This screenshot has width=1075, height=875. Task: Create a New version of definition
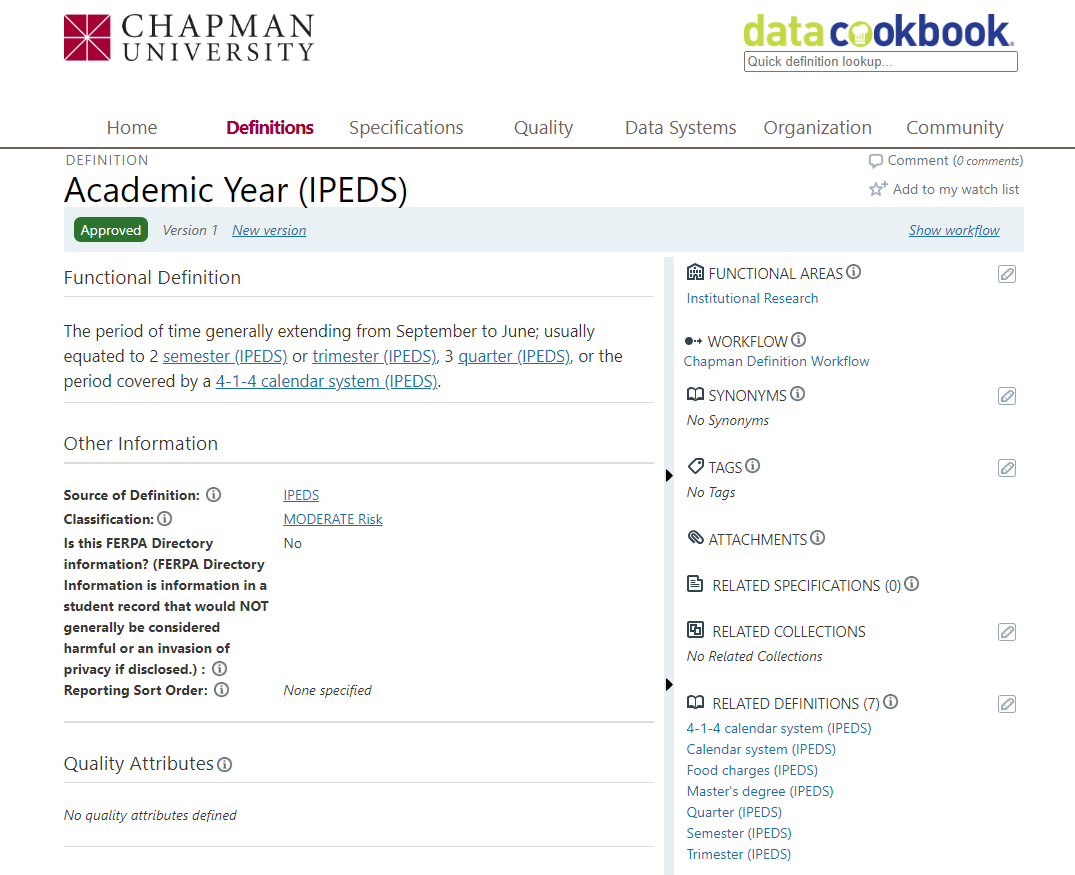(269, 230)
